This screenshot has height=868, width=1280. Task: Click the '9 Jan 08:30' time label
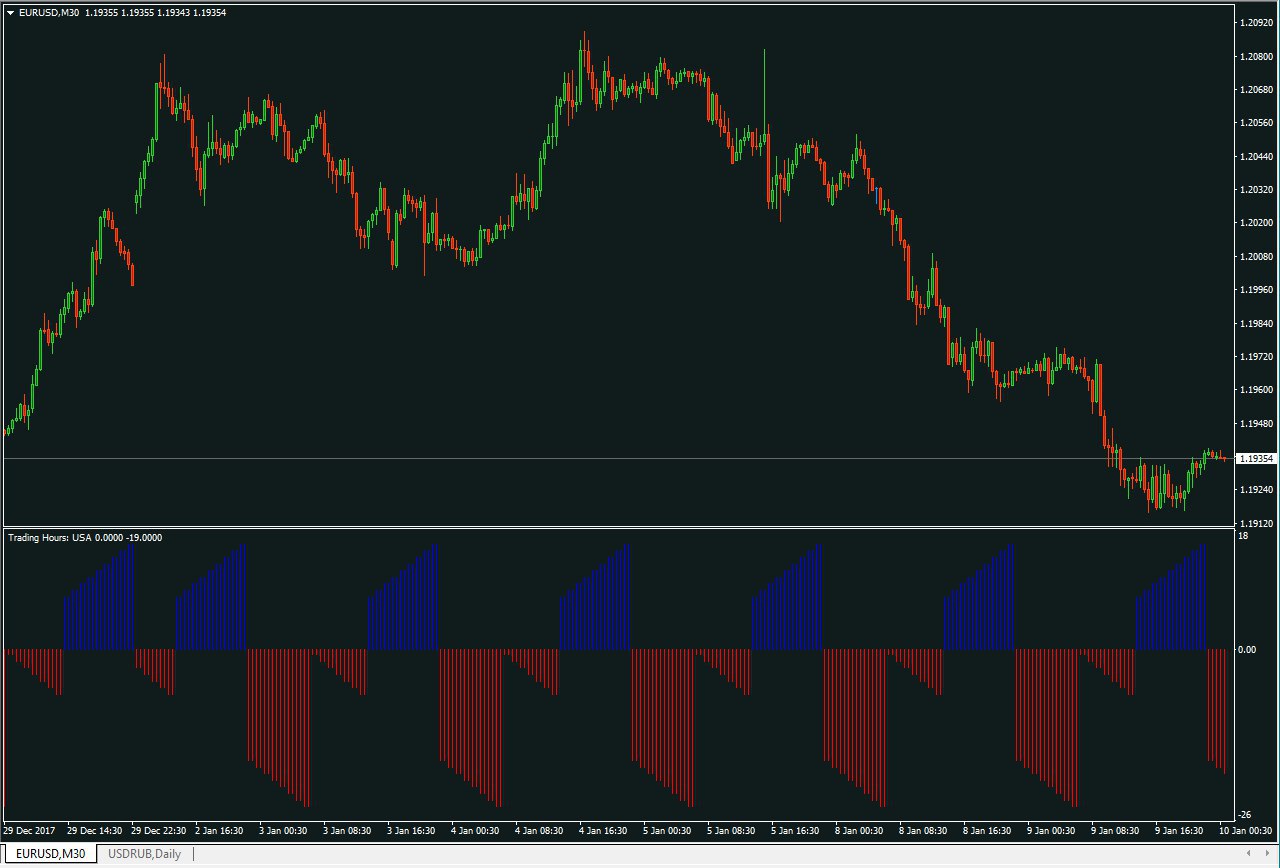point(1117,831)
